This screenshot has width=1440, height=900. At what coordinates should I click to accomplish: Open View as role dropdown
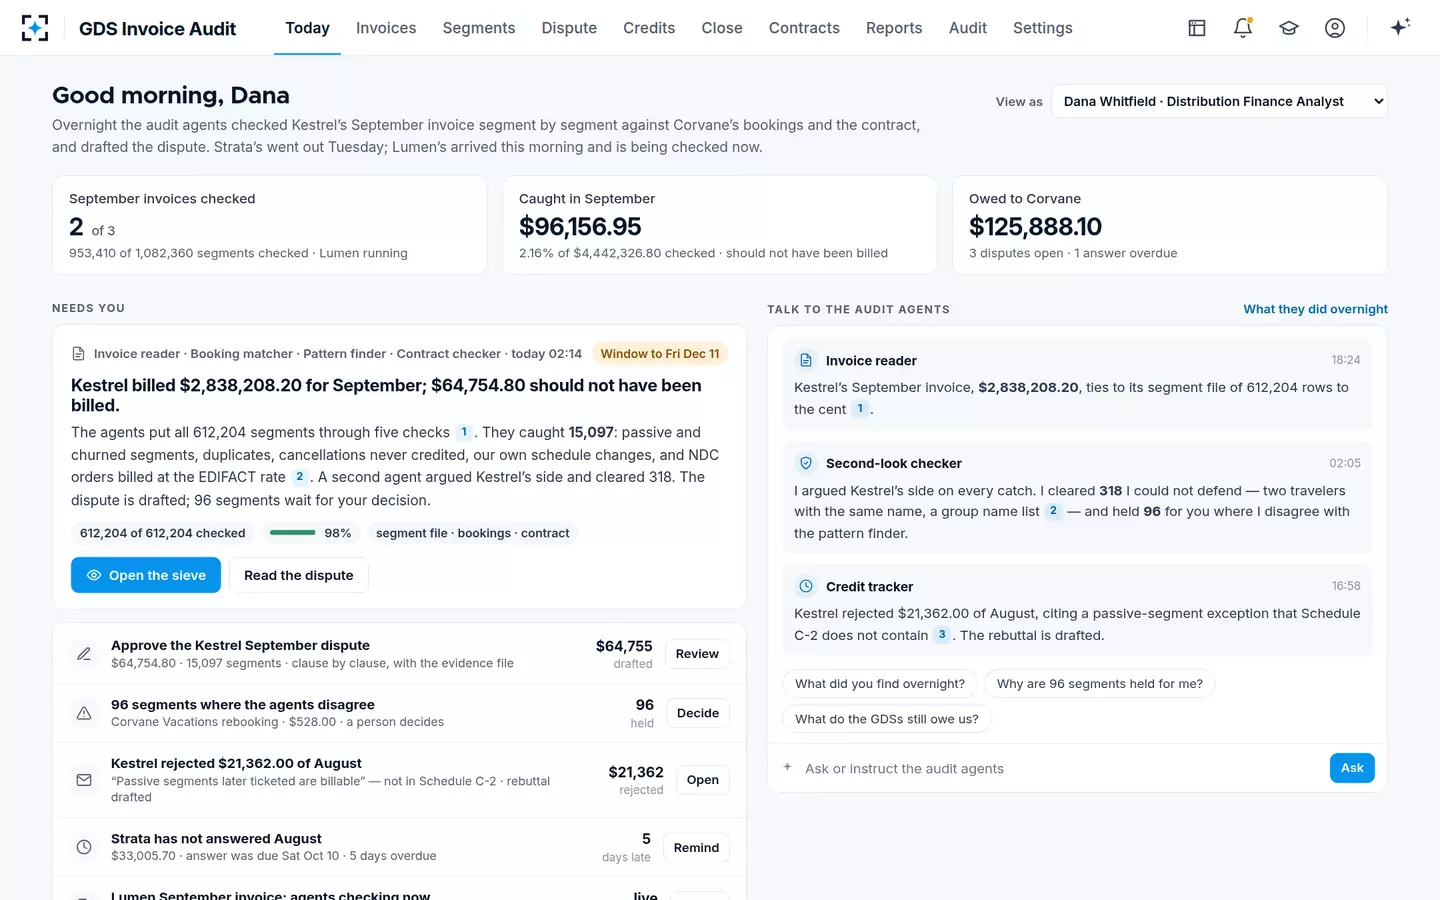[1219, 101]
